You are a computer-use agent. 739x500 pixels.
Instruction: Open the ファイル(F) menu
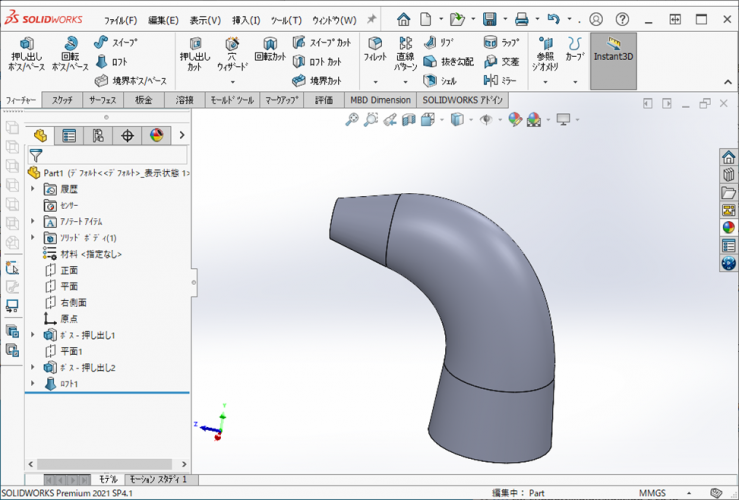tap(121, 20)
